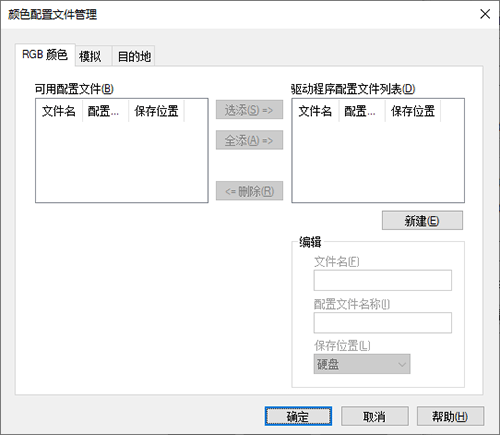
Task: Click the 配置文件名称(I) input field
Action: [383, 323]
